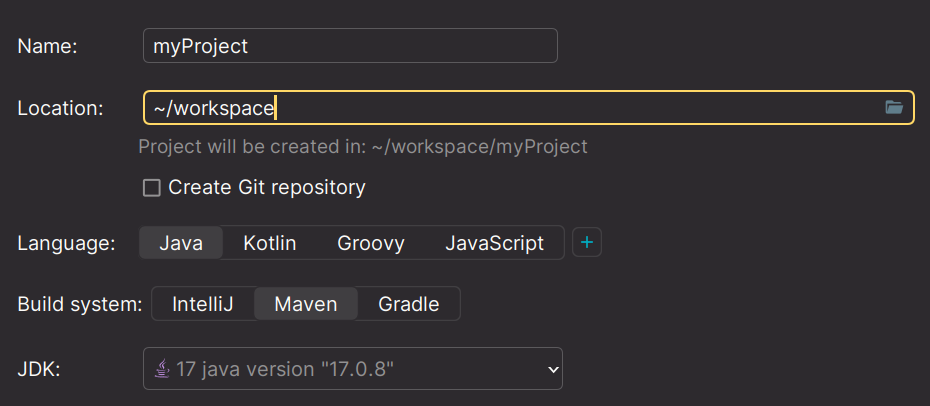This screenshot has height=406, width=930.
Task: Switch language to Groovy
Action: 370,243
